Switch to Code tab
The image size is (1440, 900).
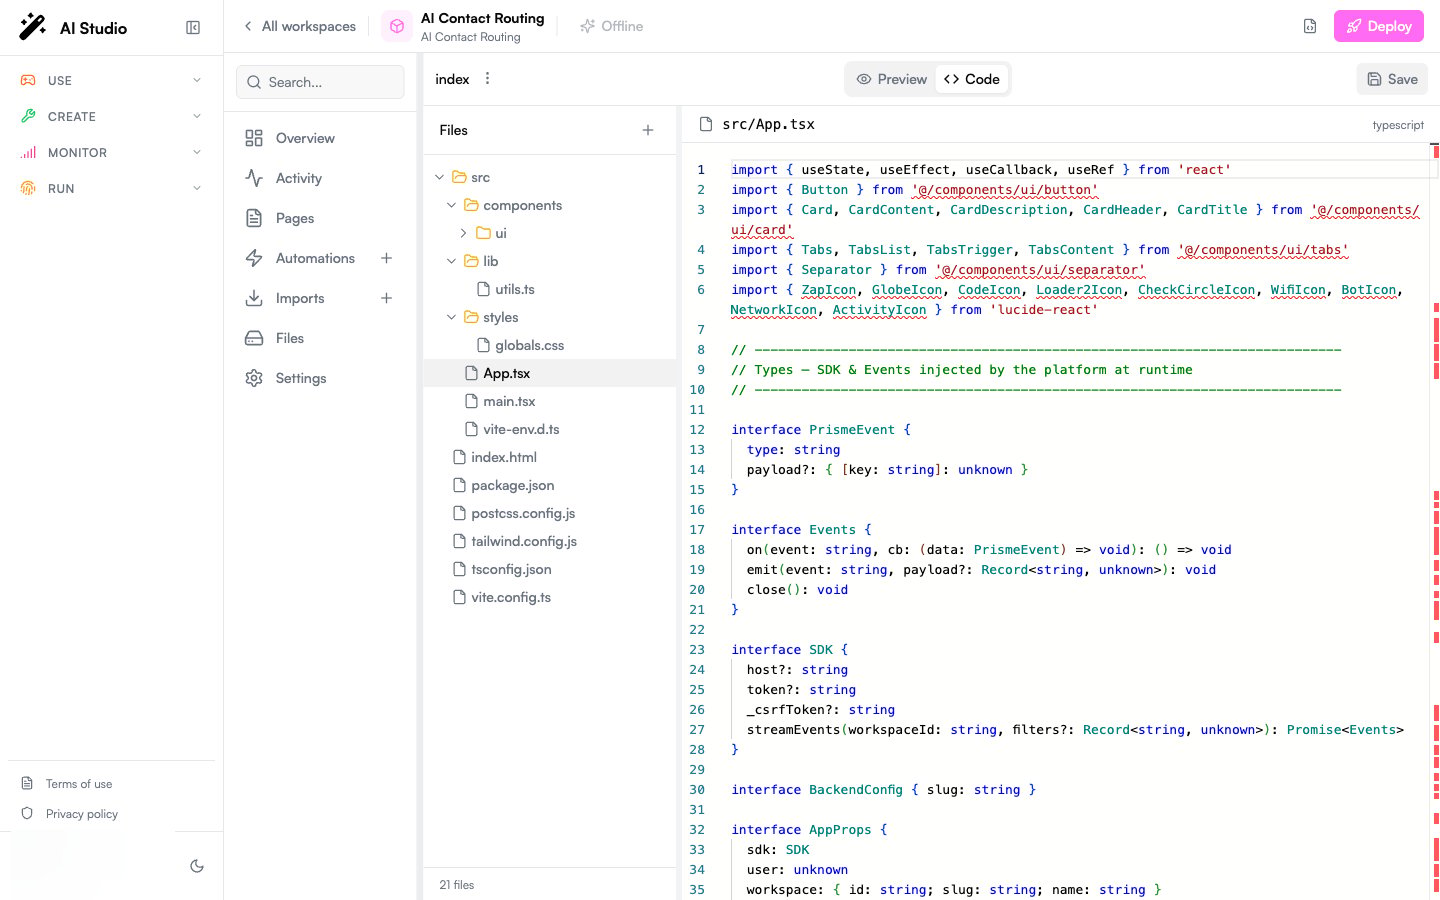coord(972,79)
